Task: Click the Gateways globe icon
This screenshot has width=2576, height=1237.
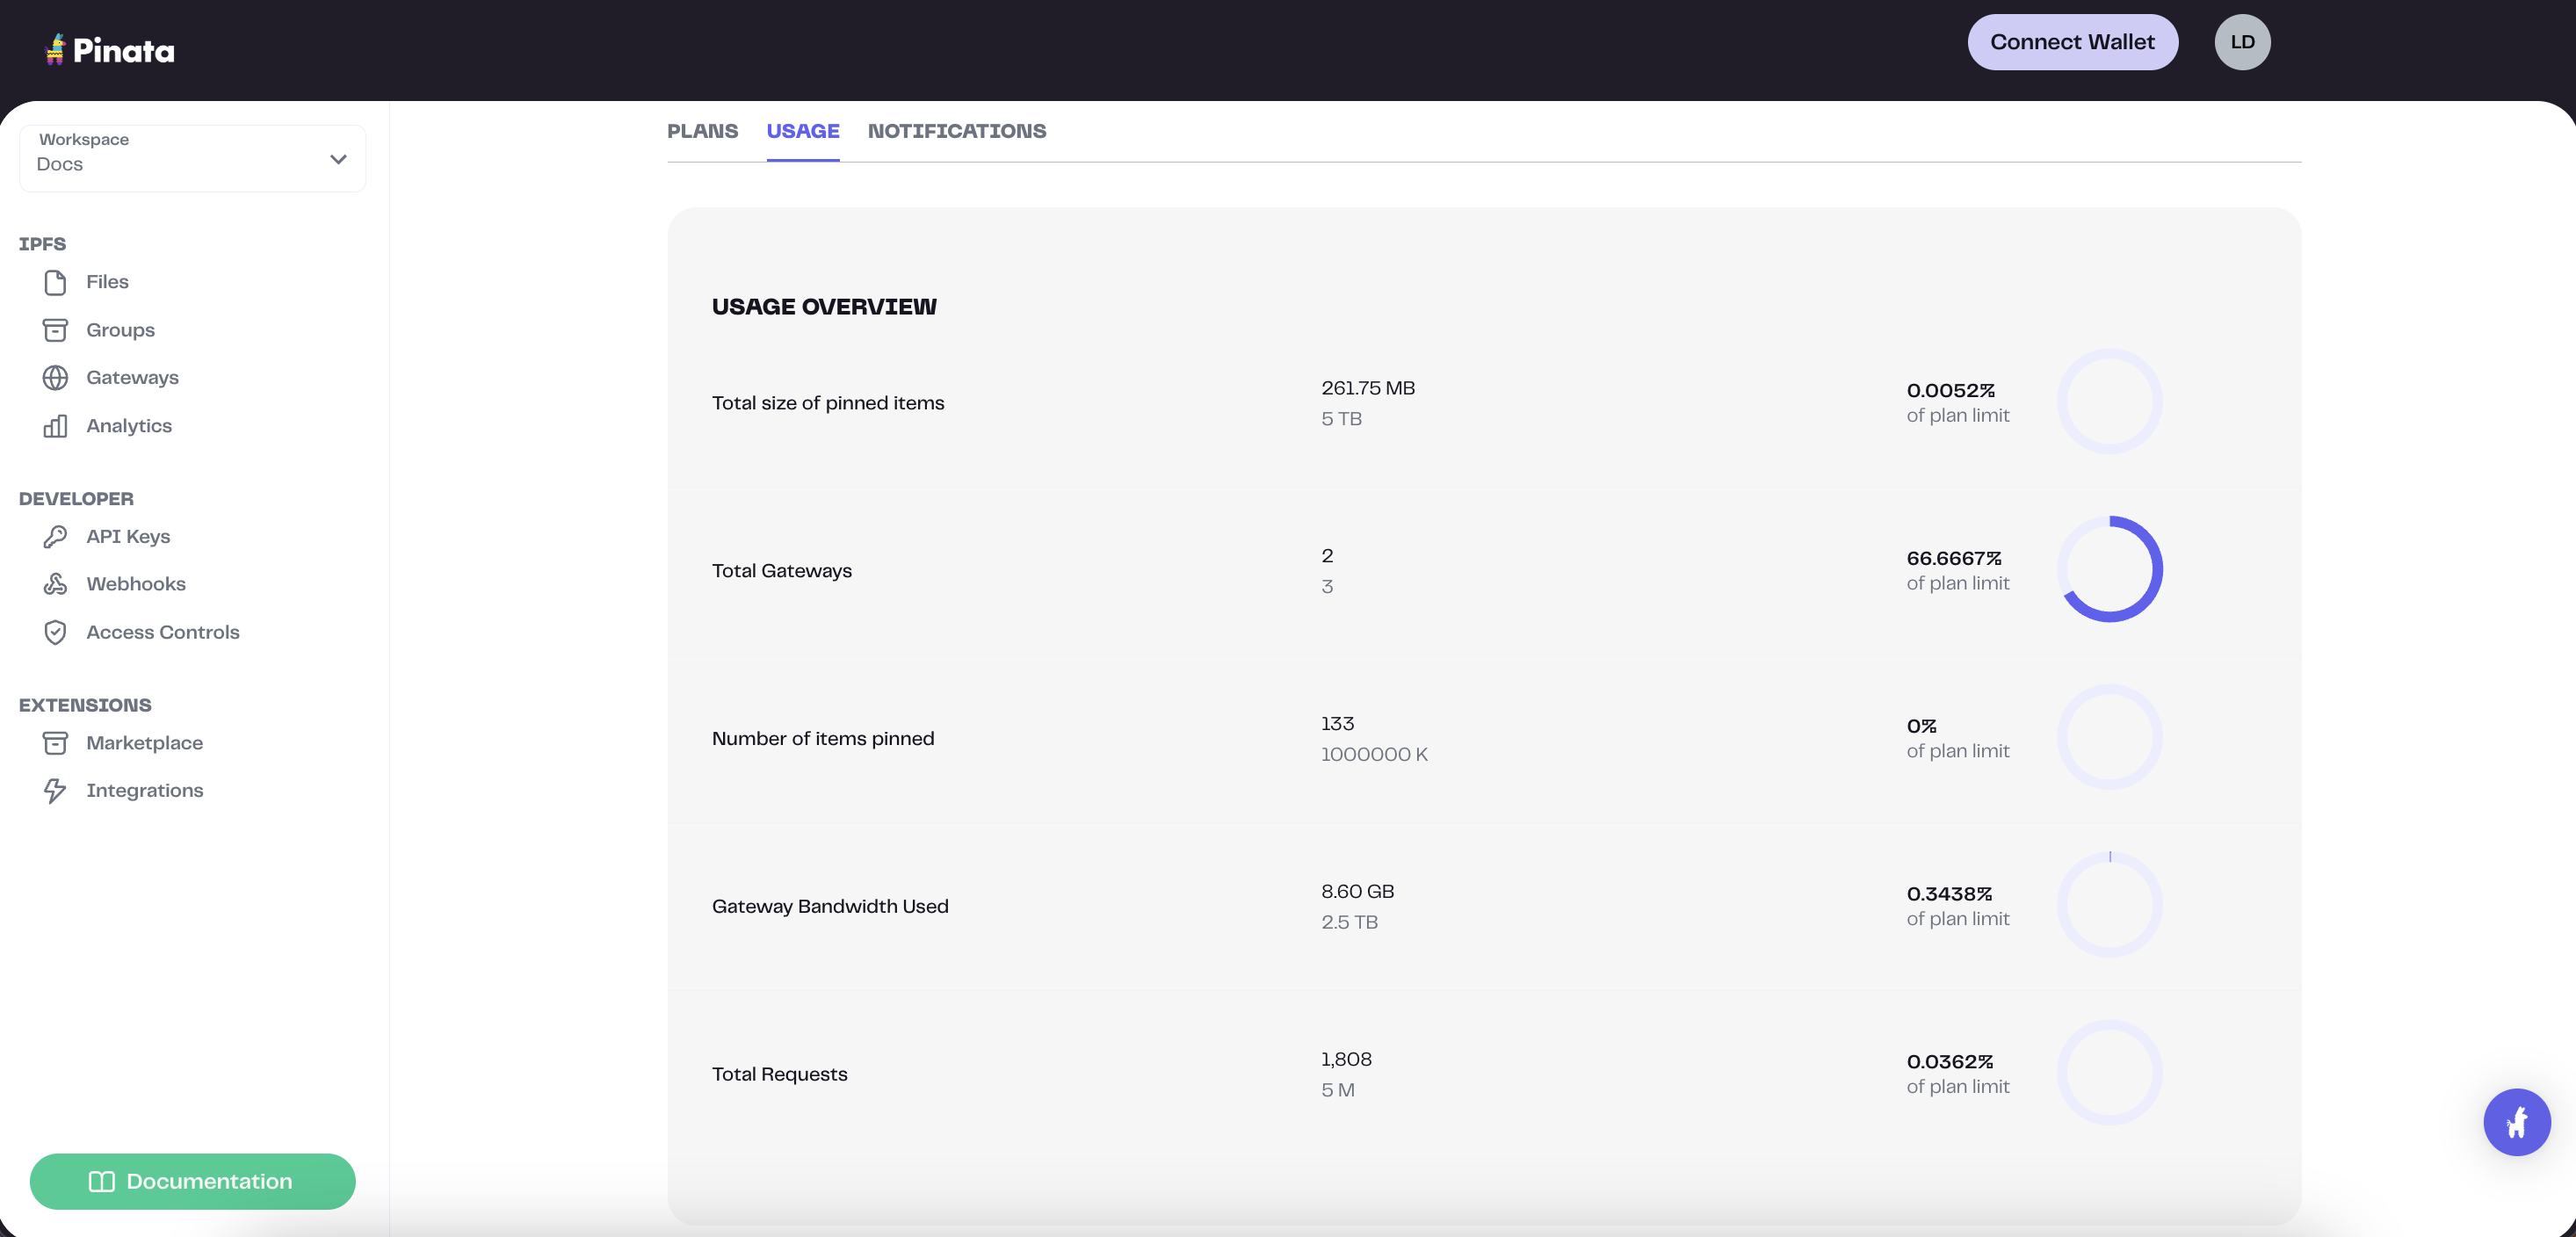Action: tap(55, 378)
